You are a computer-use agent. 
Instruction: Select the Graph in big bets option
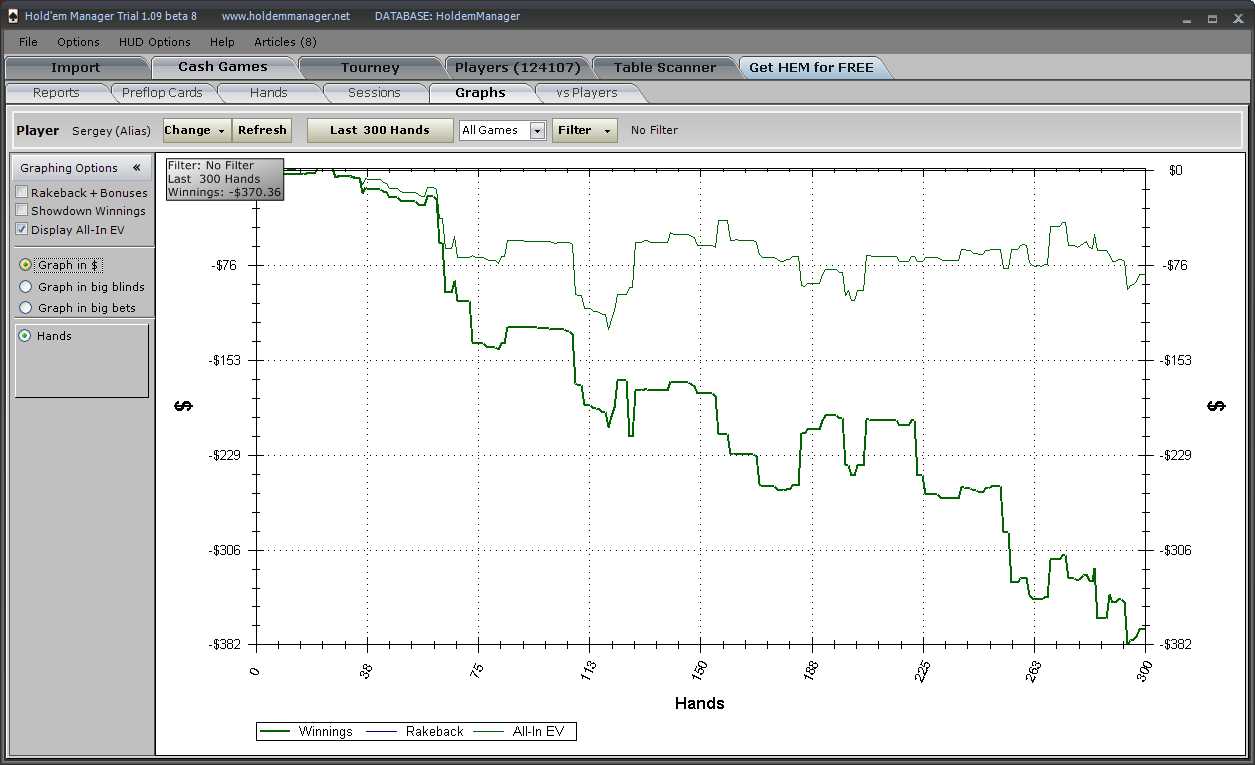(26, 308)
